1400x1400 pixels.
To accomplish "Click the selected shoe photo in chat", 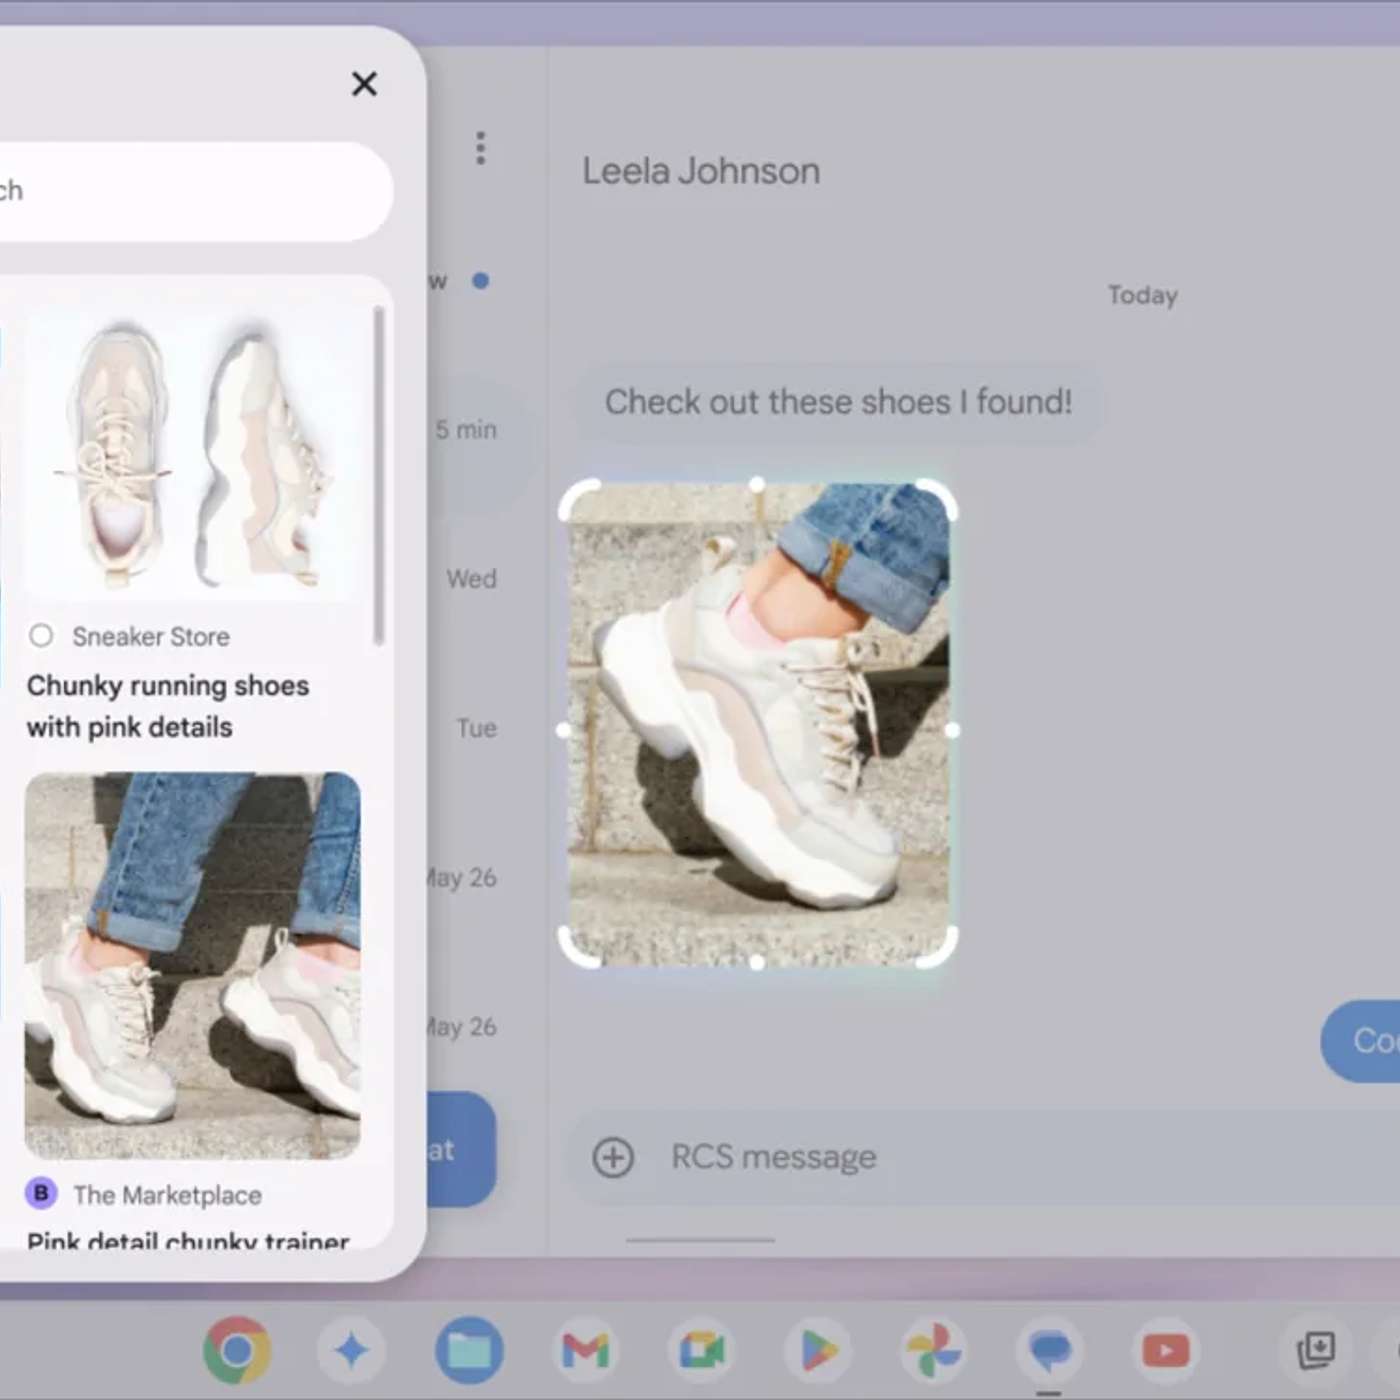I will (757, 724).
